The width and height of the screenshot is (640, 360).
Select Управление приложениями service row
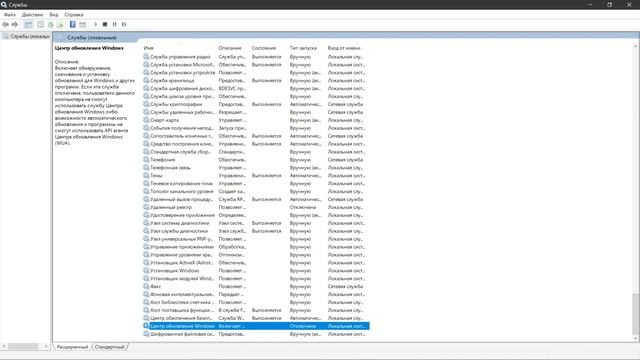tap(256, 247)
